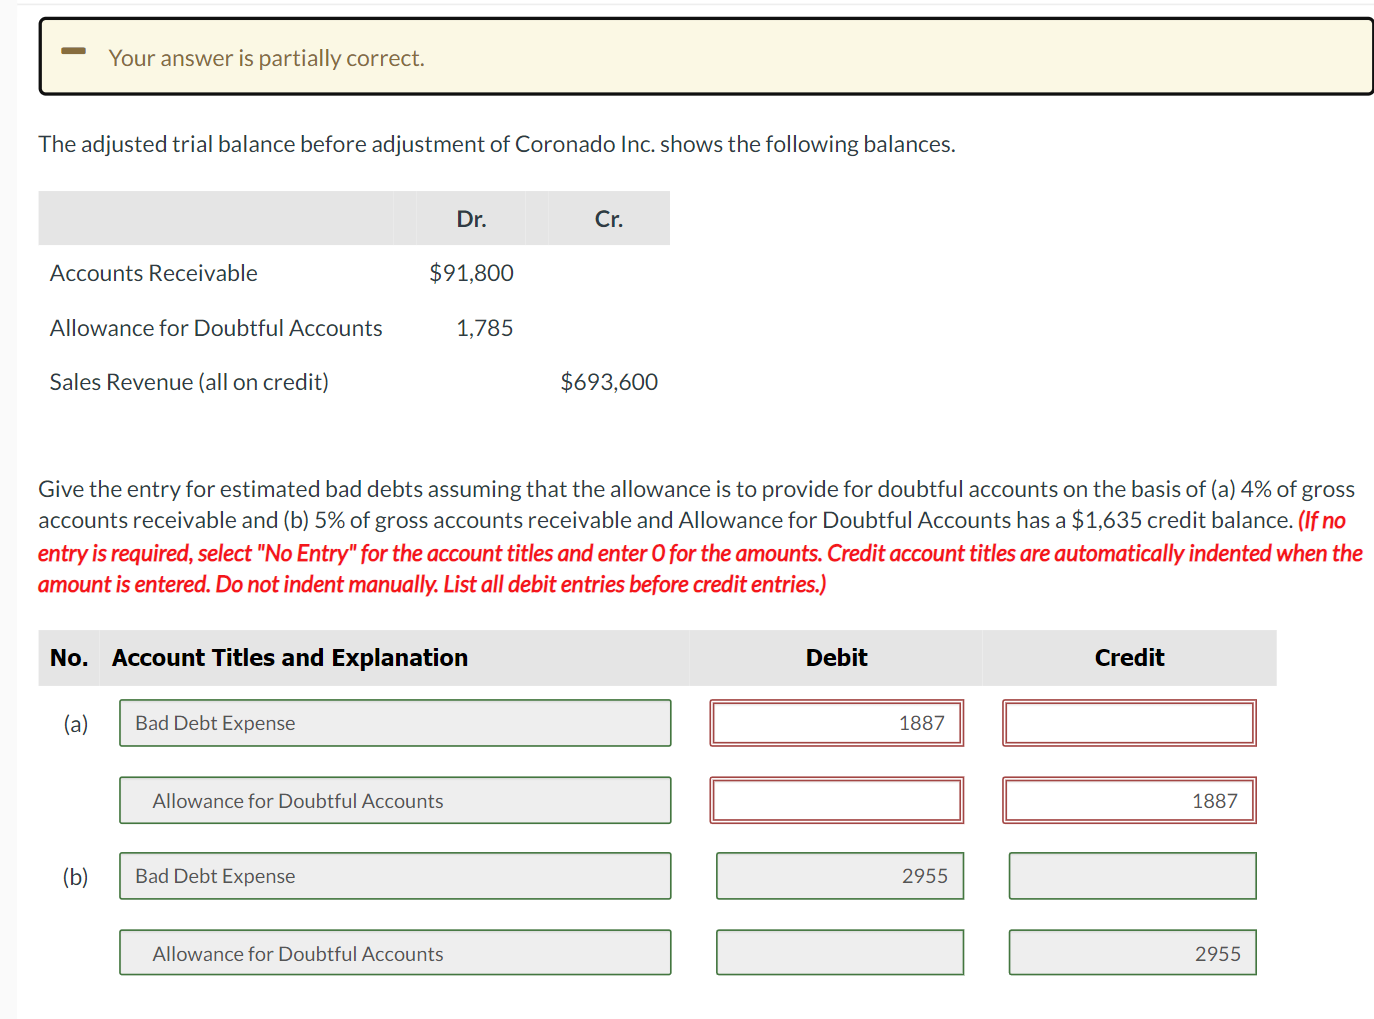Select the Bad Debt Expense field for entry (a)
The width and height of the screenshot is (1374, 1019).
(395, 722)
